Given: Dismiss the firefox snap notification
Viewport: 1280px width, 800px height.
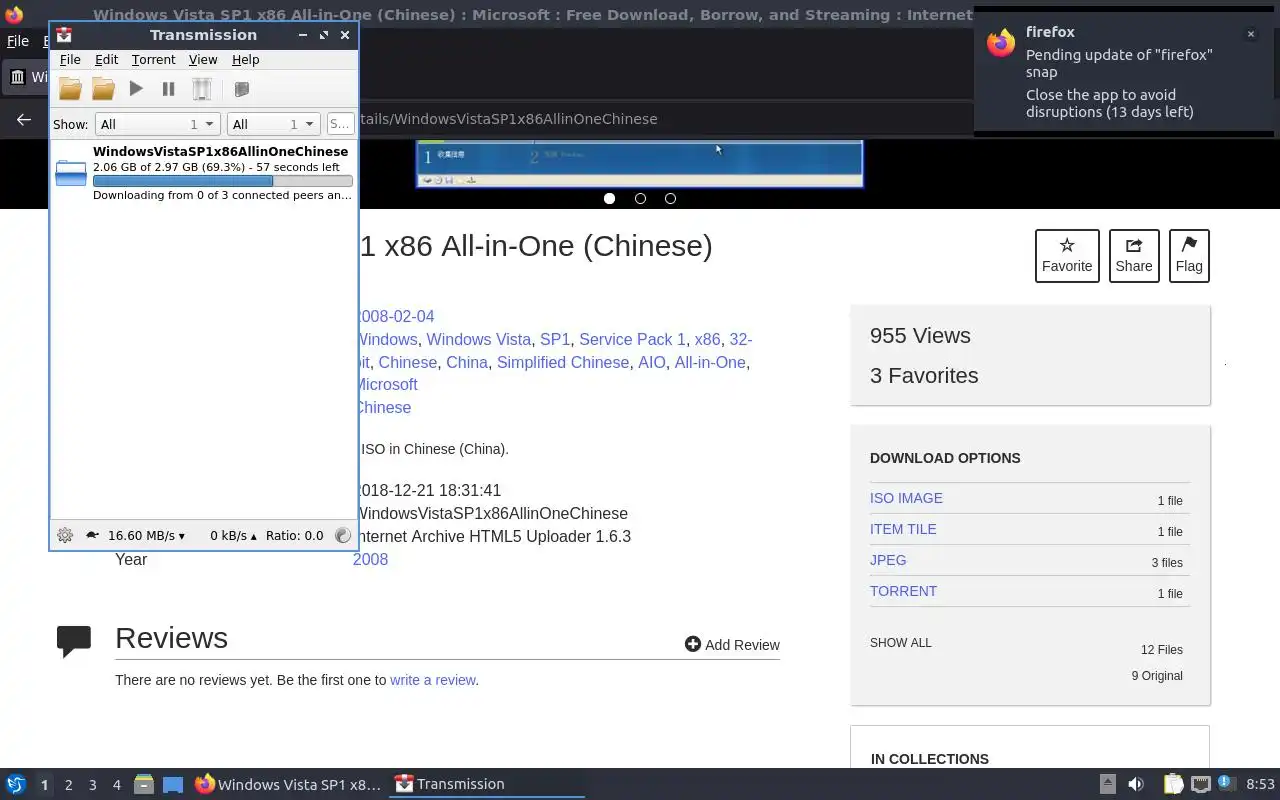Looking at the screenshot, I should pos(1250,34).
